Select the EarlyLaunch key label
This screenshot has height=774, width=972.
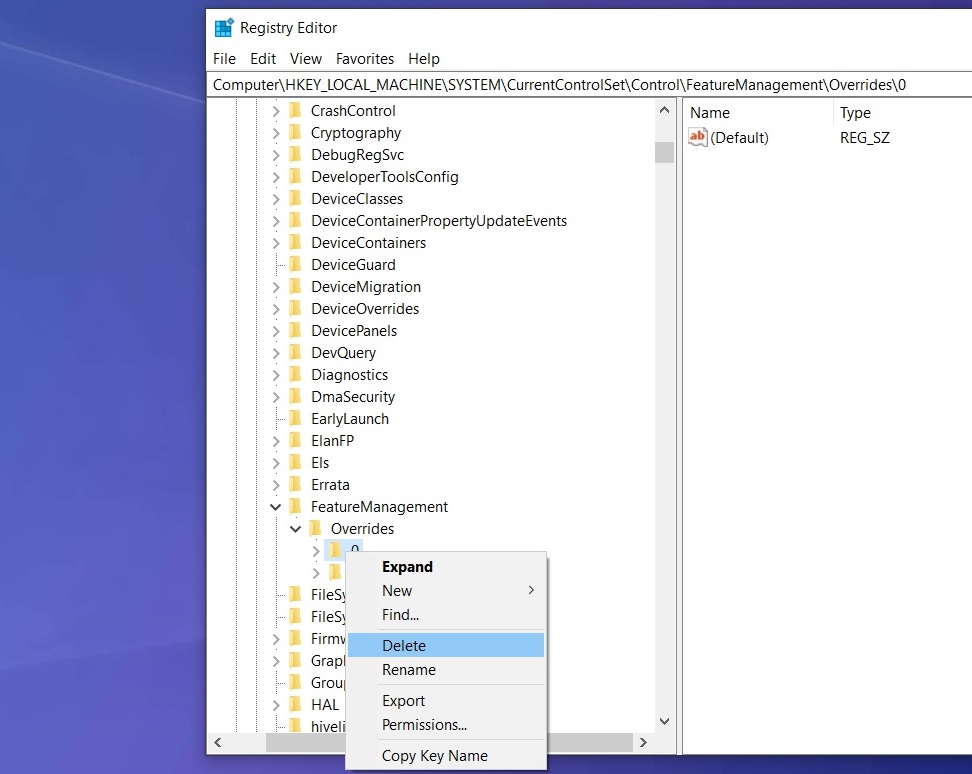(350, 419)
